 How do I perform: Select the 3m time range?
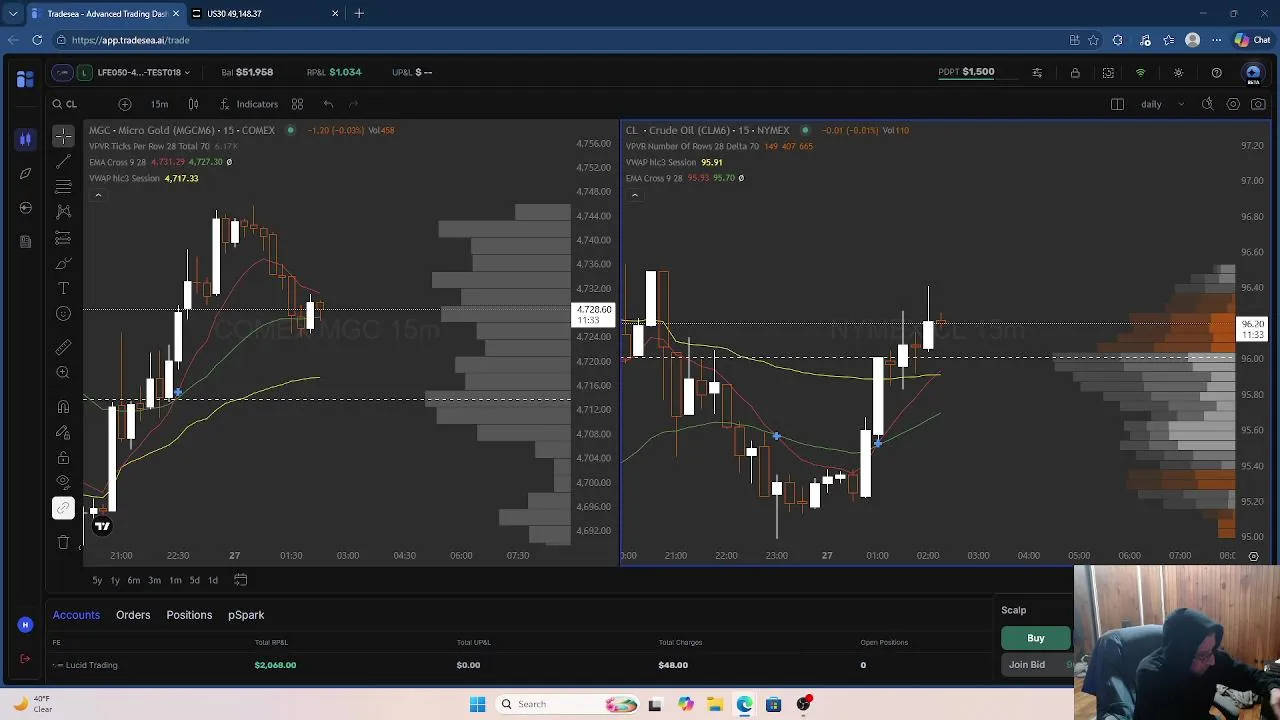[x=154, y=580]
